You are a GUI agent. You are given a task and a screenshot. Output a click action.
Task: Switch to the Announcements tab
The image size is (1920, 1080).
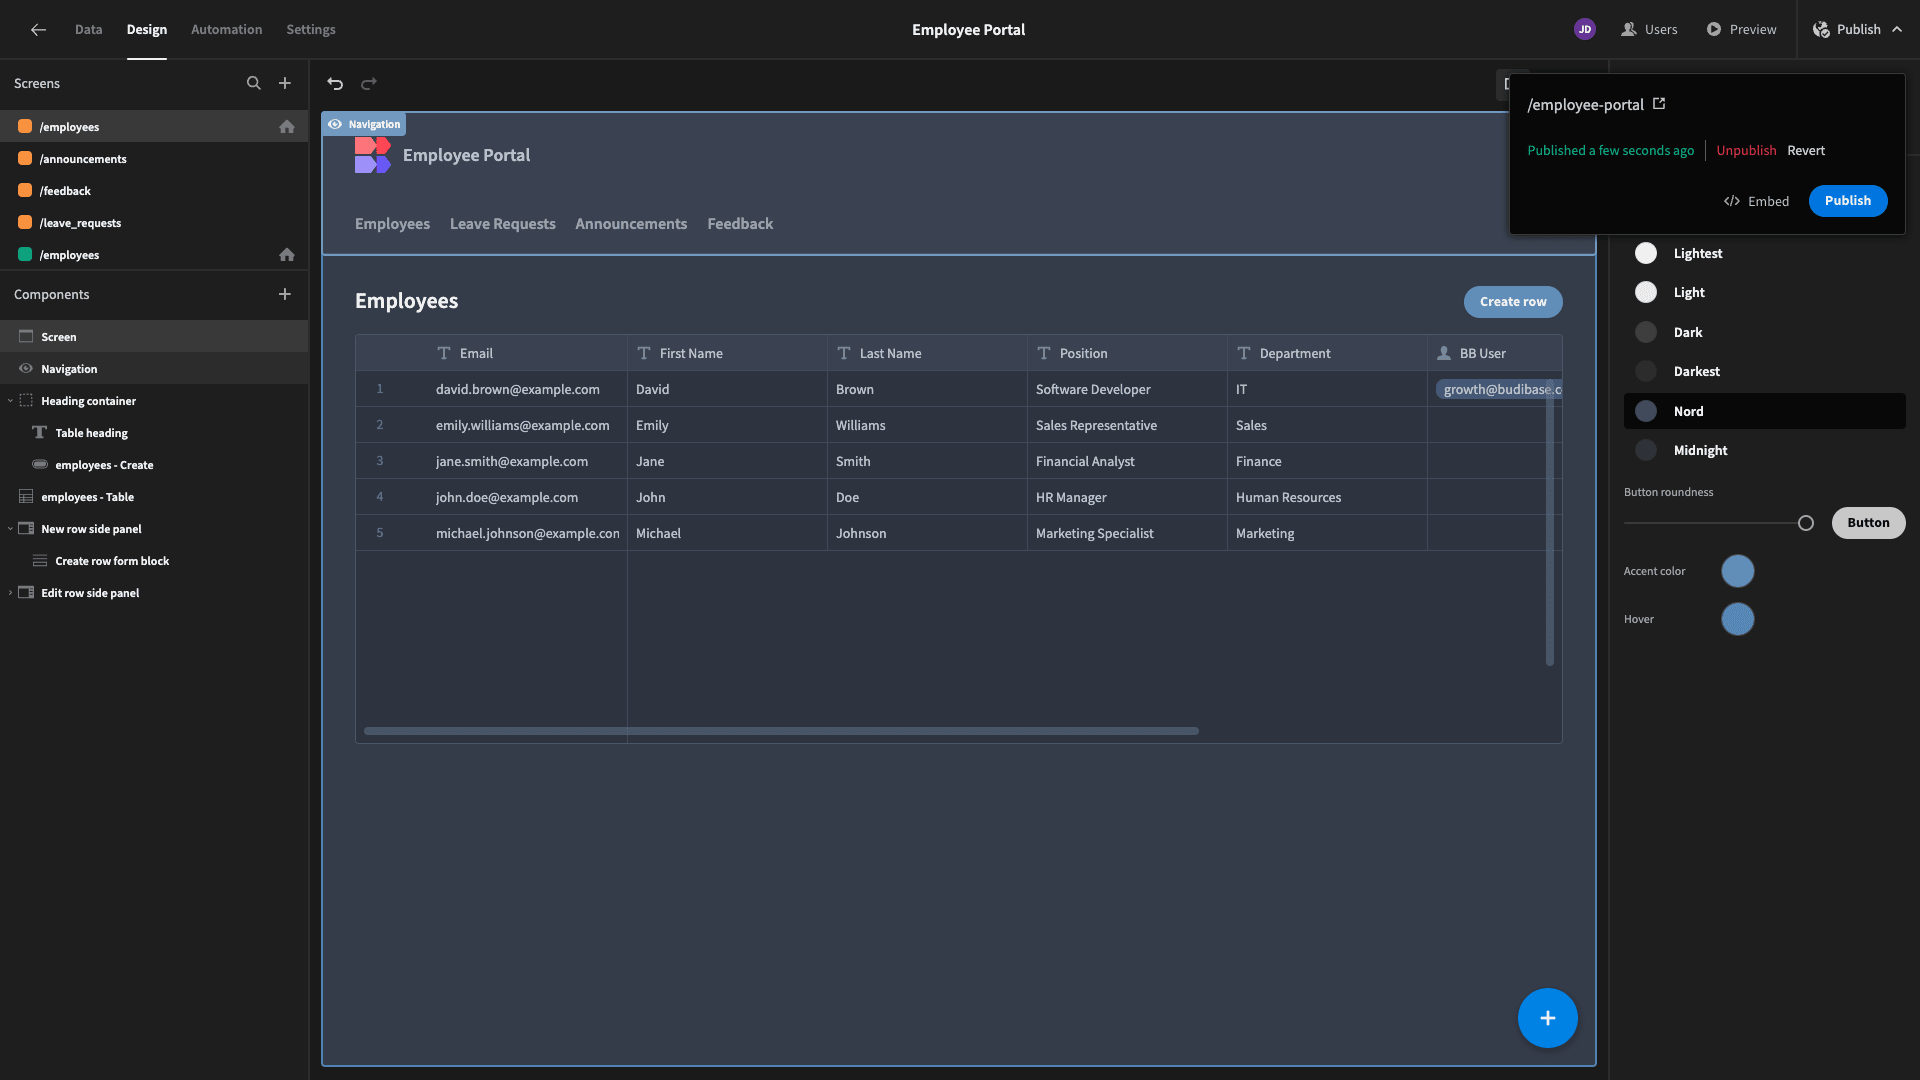(630, 224)
